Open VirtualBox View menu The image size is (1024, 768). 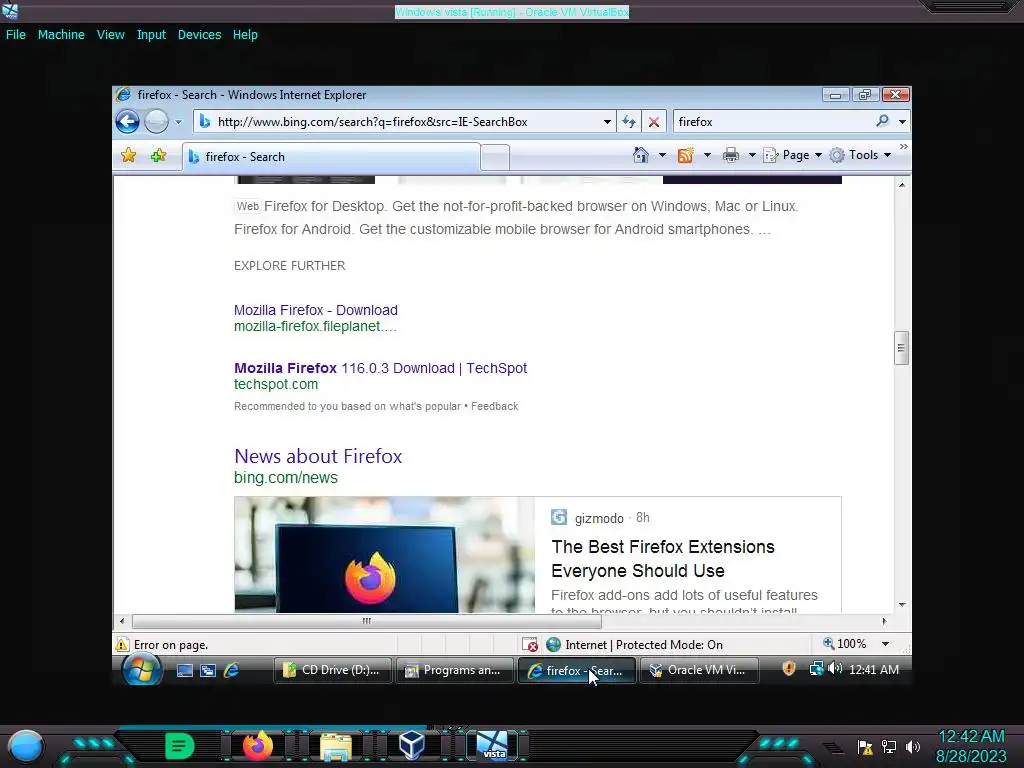110,35
